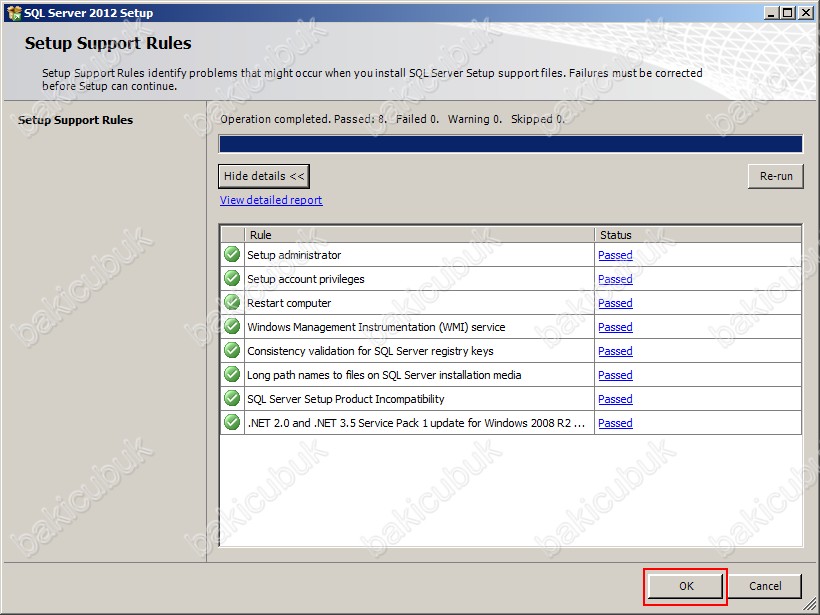Open Passed status link for Setup account privileges
Image resolution: width=820 pixels, height=615 pixels.
[615, 279]
